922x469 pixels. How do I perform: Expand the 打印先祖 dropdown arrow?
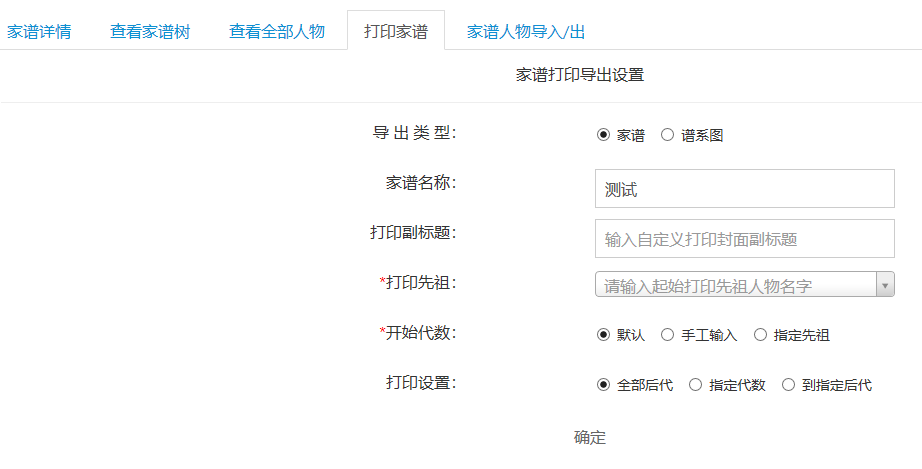885,286
